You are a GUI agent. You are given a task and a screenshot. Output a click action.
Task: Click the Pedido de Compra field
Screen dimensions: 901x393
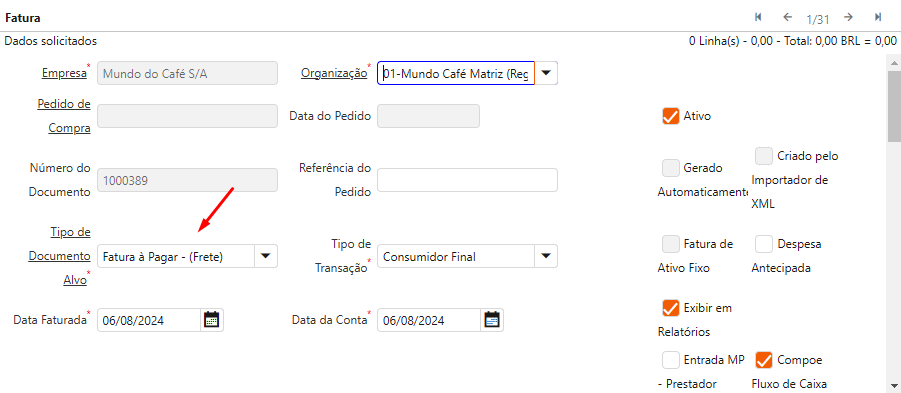[187, 116]
